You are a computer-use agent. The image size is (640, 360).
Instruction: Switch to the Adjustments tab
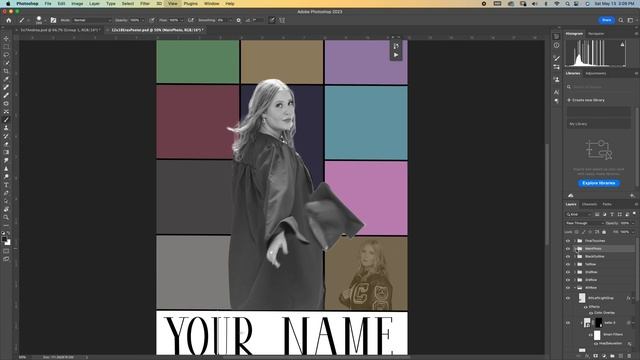596,73
